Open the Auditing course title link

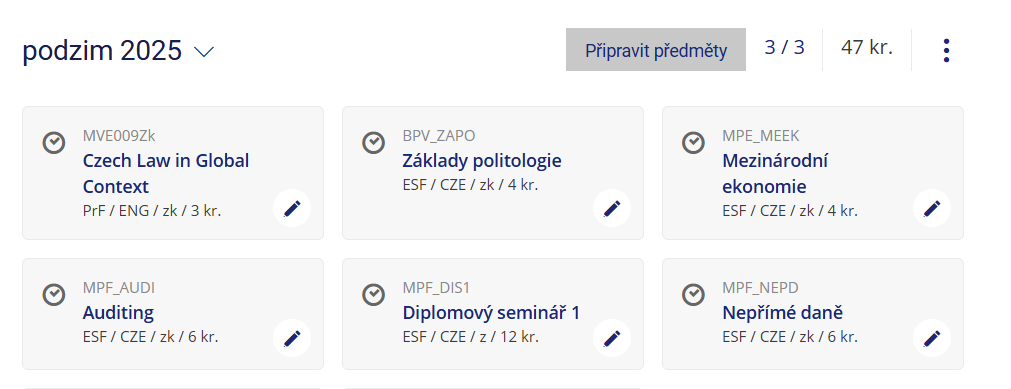[x=118, y=313]
